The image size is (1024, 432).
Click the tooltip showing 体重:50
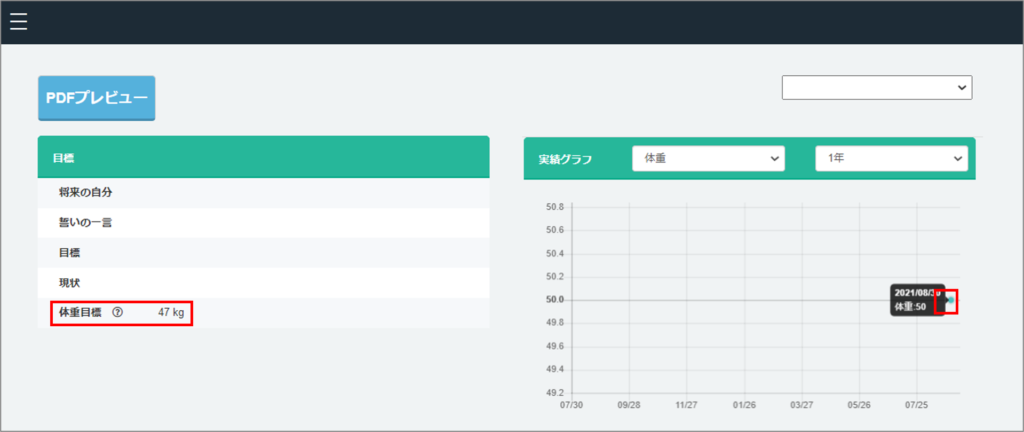tap(917, 299)
